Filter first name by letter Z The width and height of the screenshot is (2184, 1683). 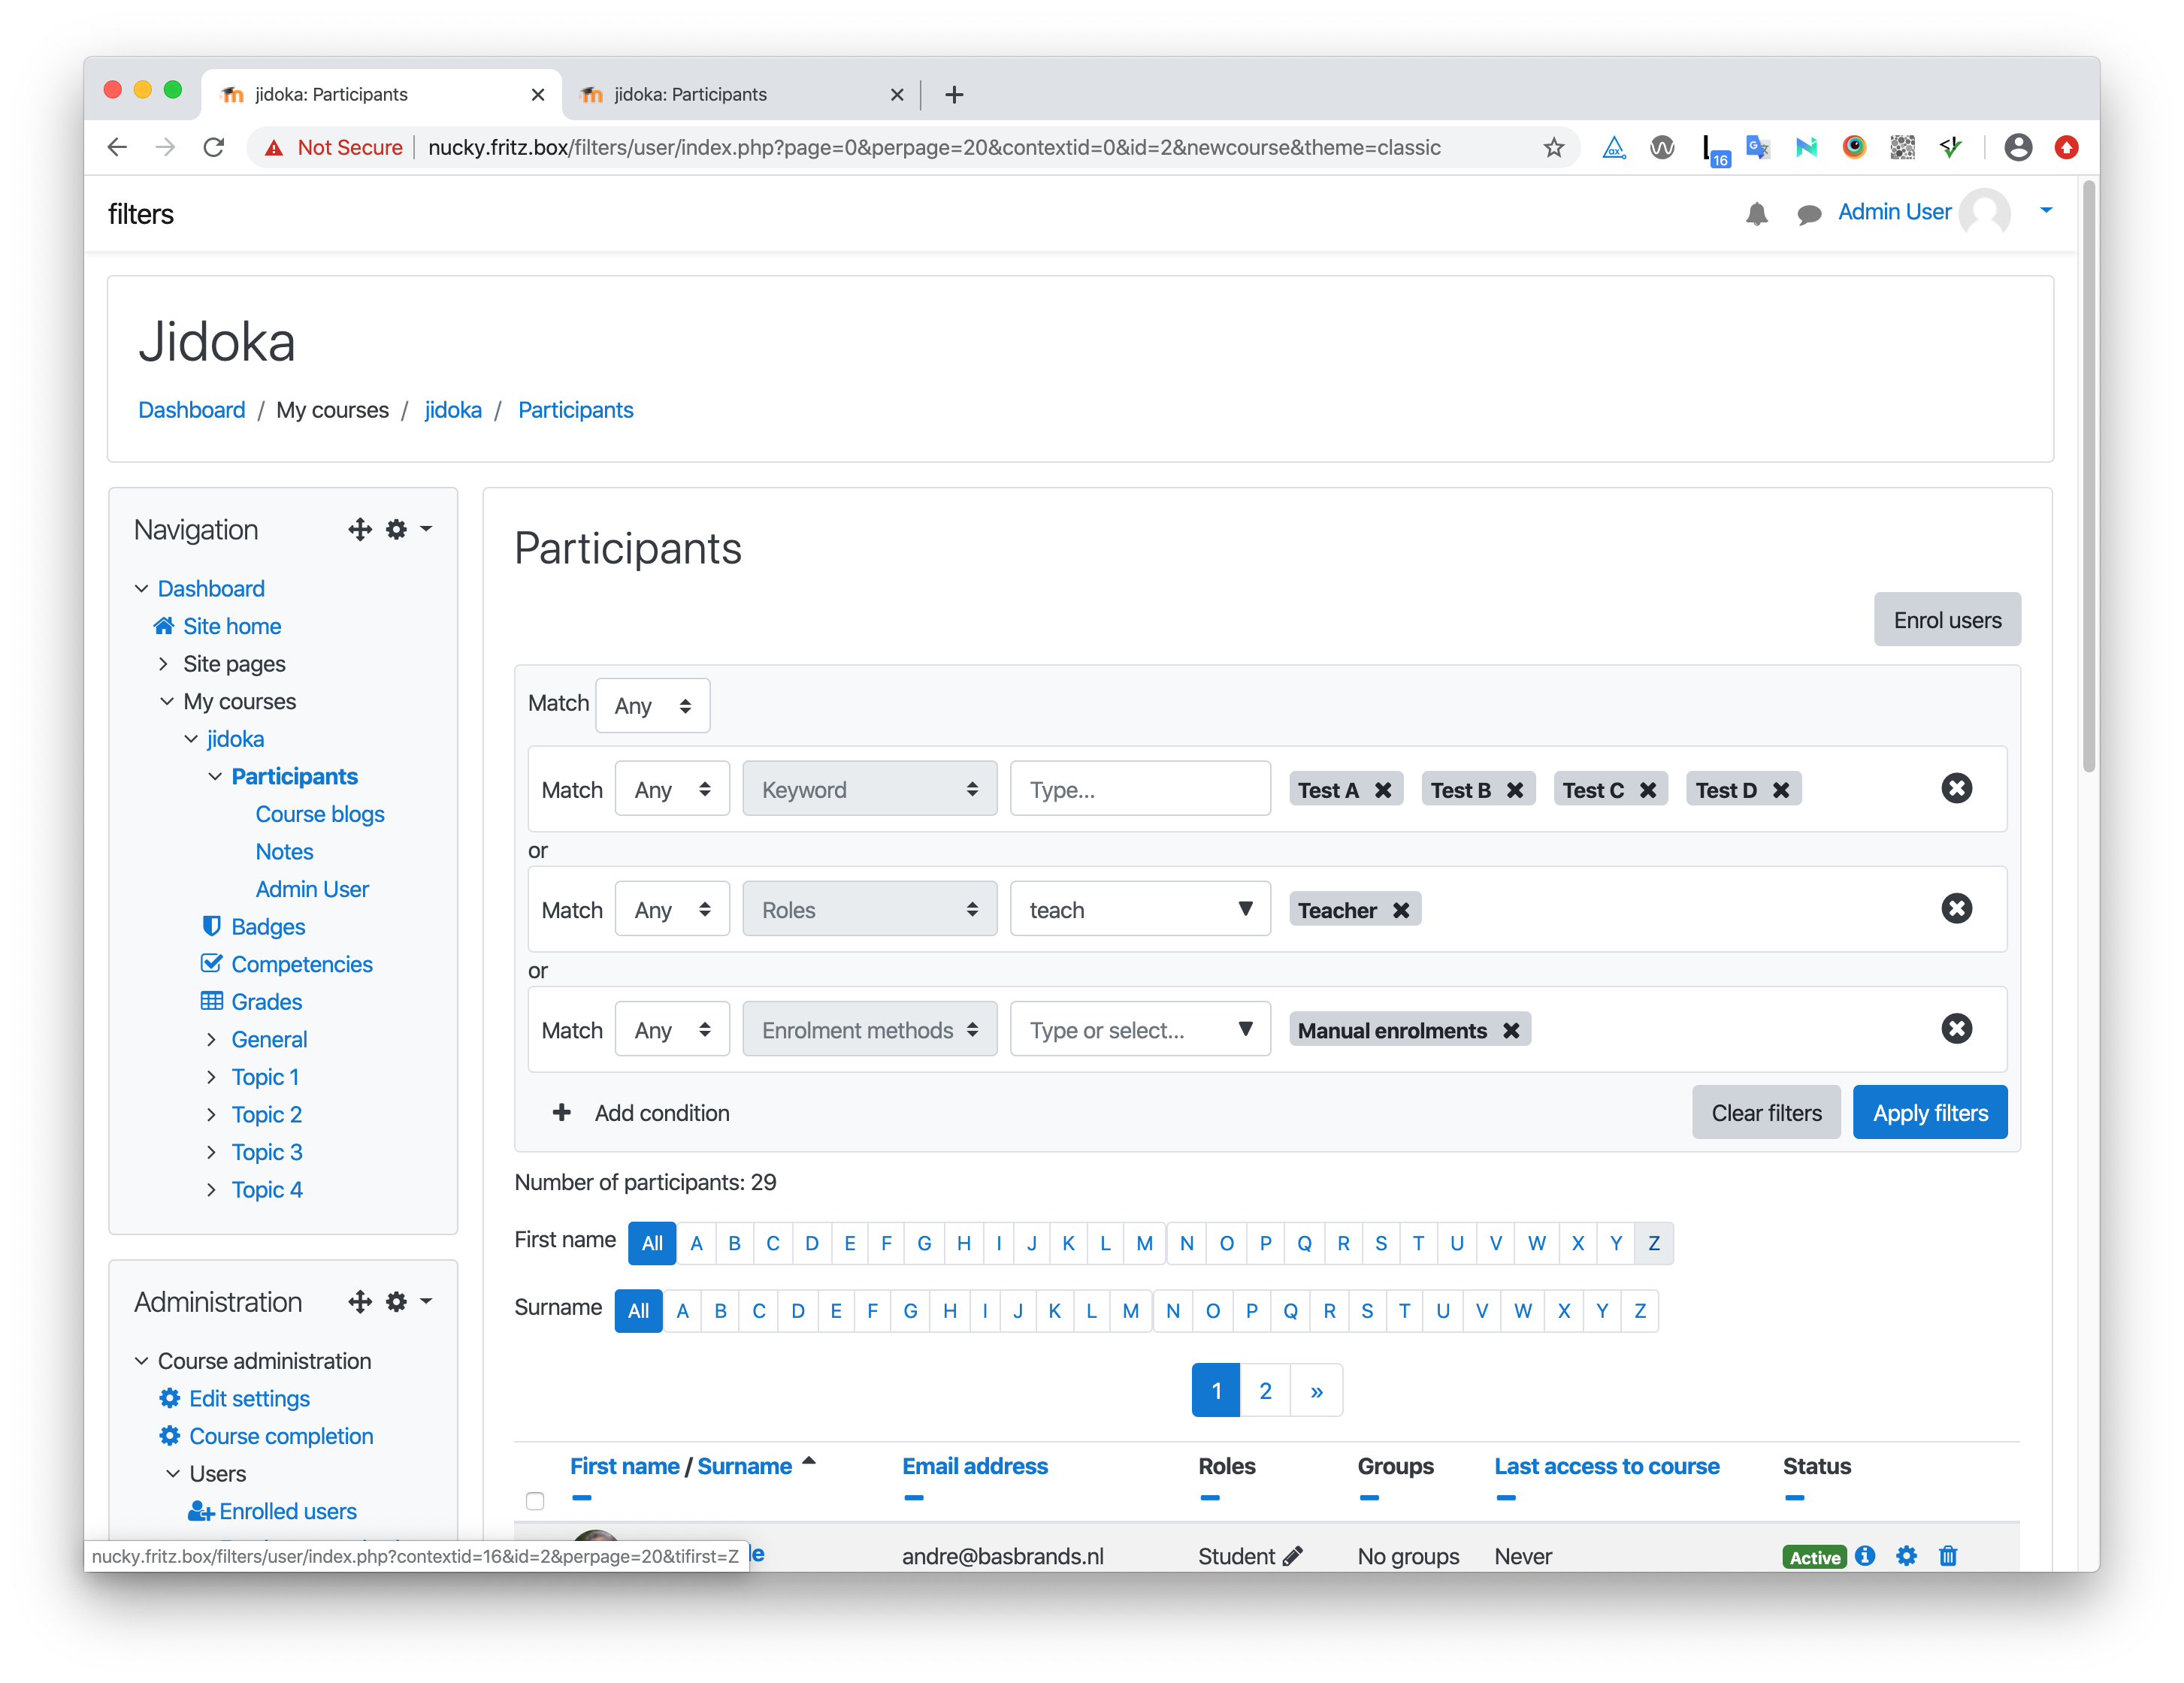click(1653, 1243)
